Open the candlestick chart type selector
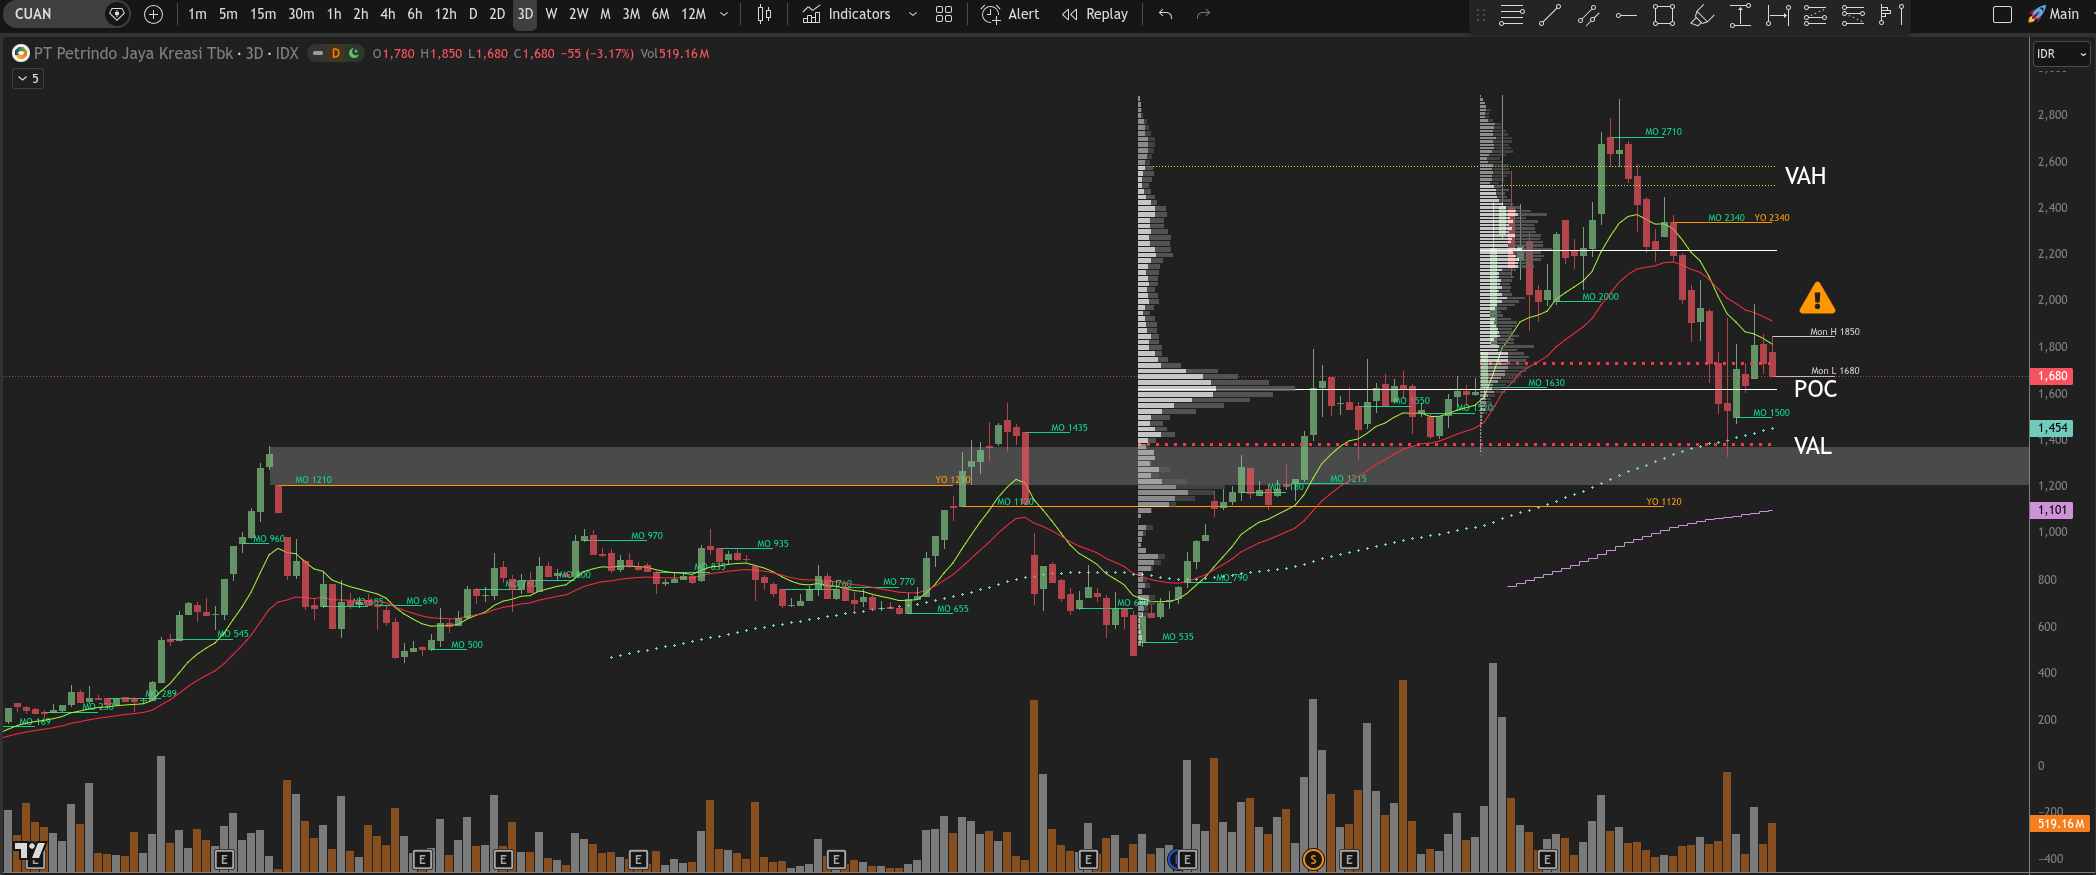2096x875 pixels. pyautogui.click(x=765, y=14)
